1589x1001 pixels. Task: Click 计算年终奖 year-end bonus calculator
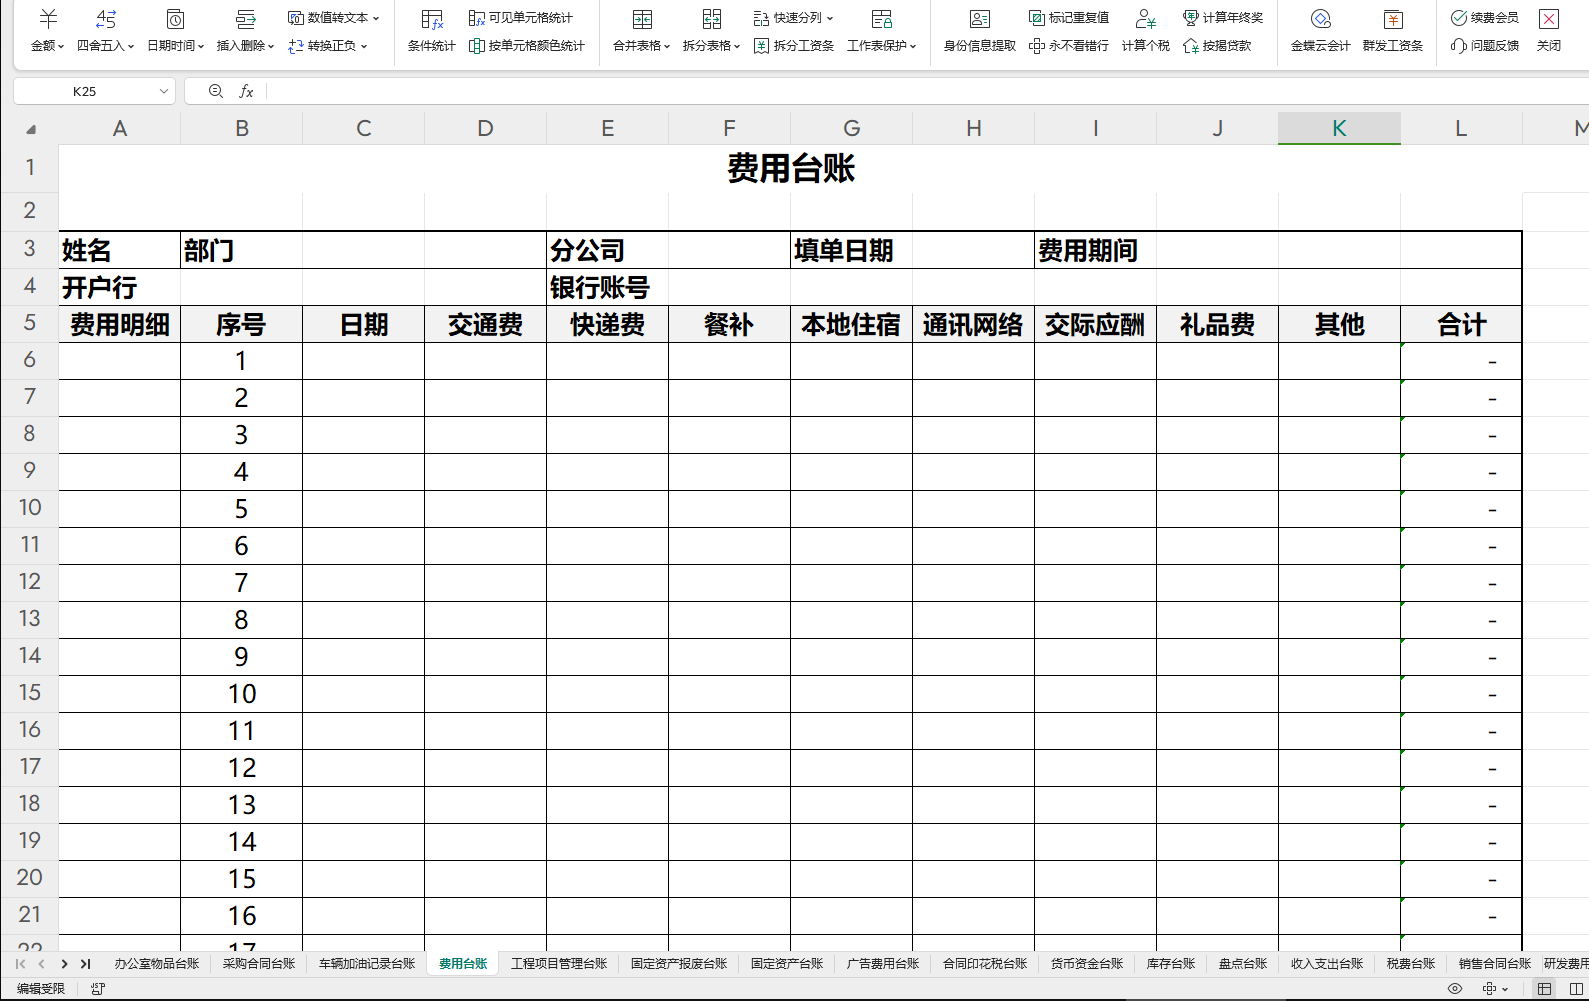coord(1223,18)
